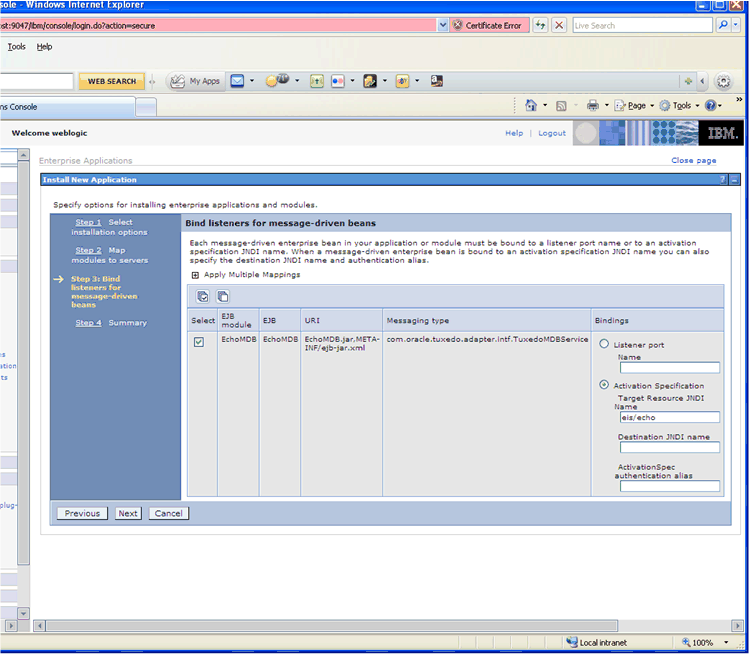
Task: Open the address bar URL dropdown
Action: 443,25
